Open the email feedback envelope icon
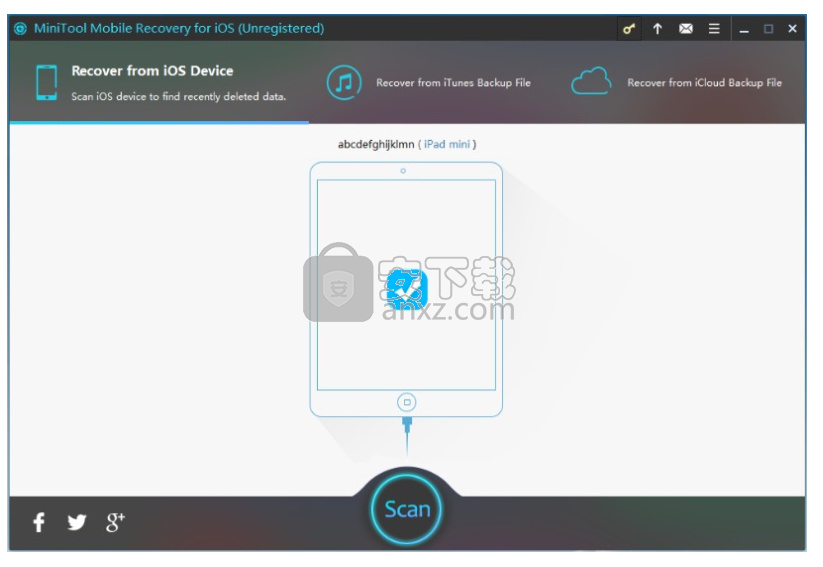The image size is (823, 567). (x=685, y=29)
